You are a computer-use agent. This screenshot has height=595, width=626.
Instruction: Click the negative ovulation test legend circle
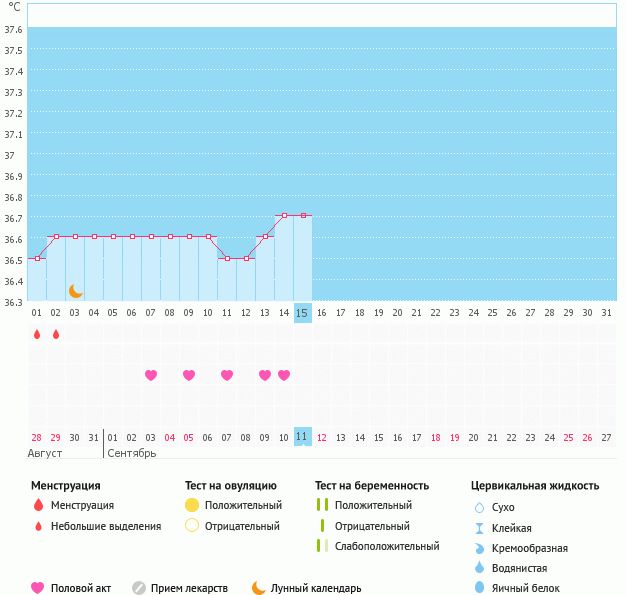point(192,526)
